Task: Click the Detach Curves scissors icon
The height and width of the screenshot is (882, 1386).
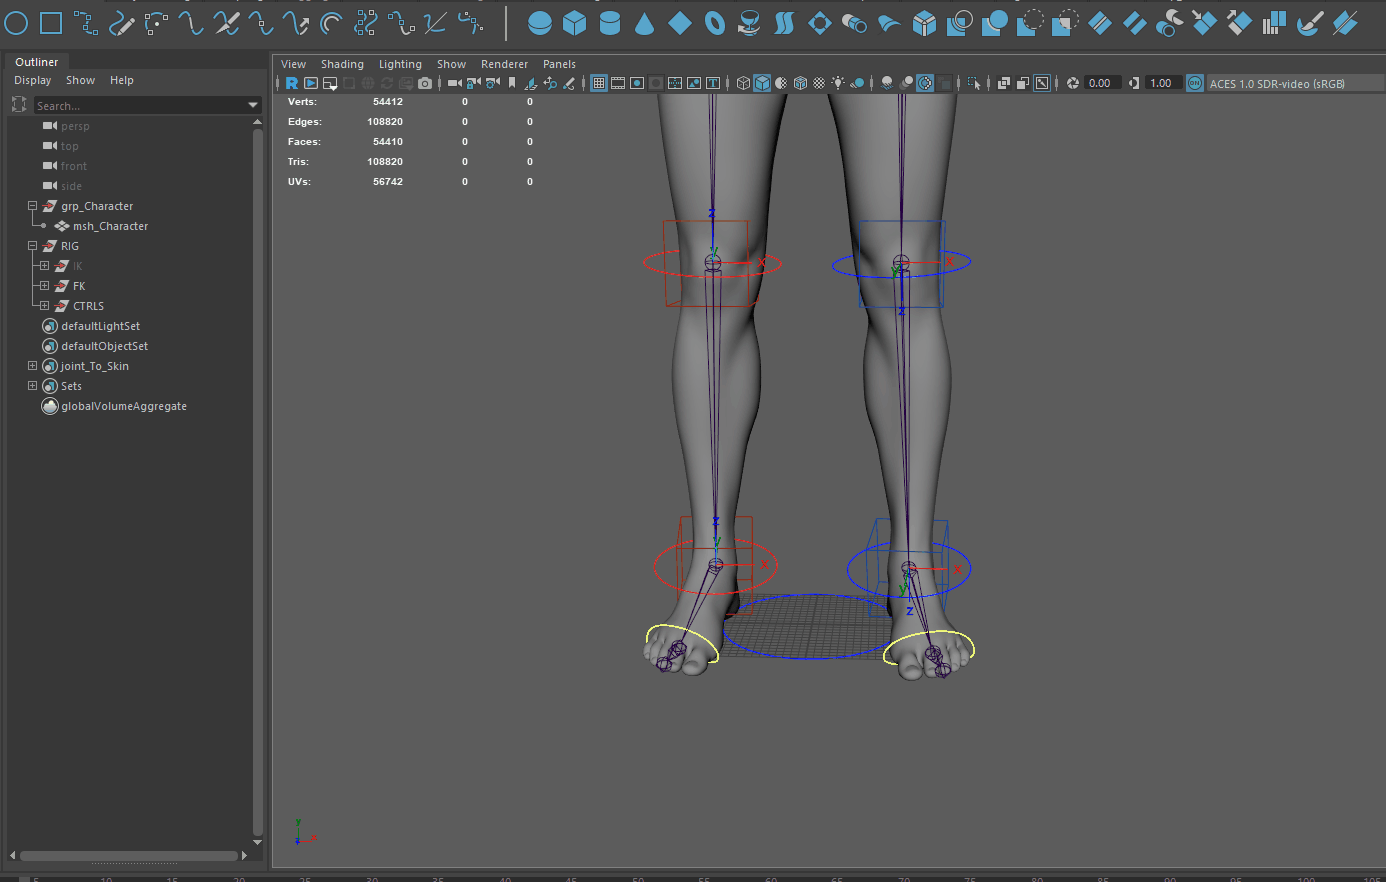Action: [227, 22]
